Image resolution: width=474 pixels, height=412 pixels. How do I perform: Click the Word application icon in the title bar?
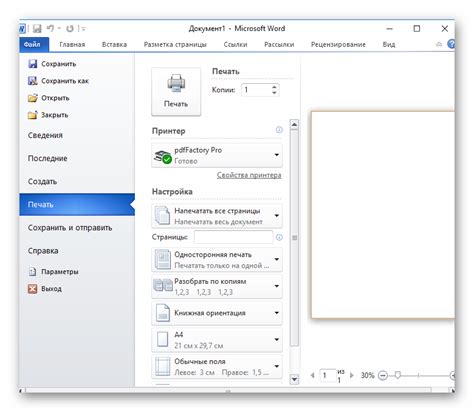[x=22, y=29]
